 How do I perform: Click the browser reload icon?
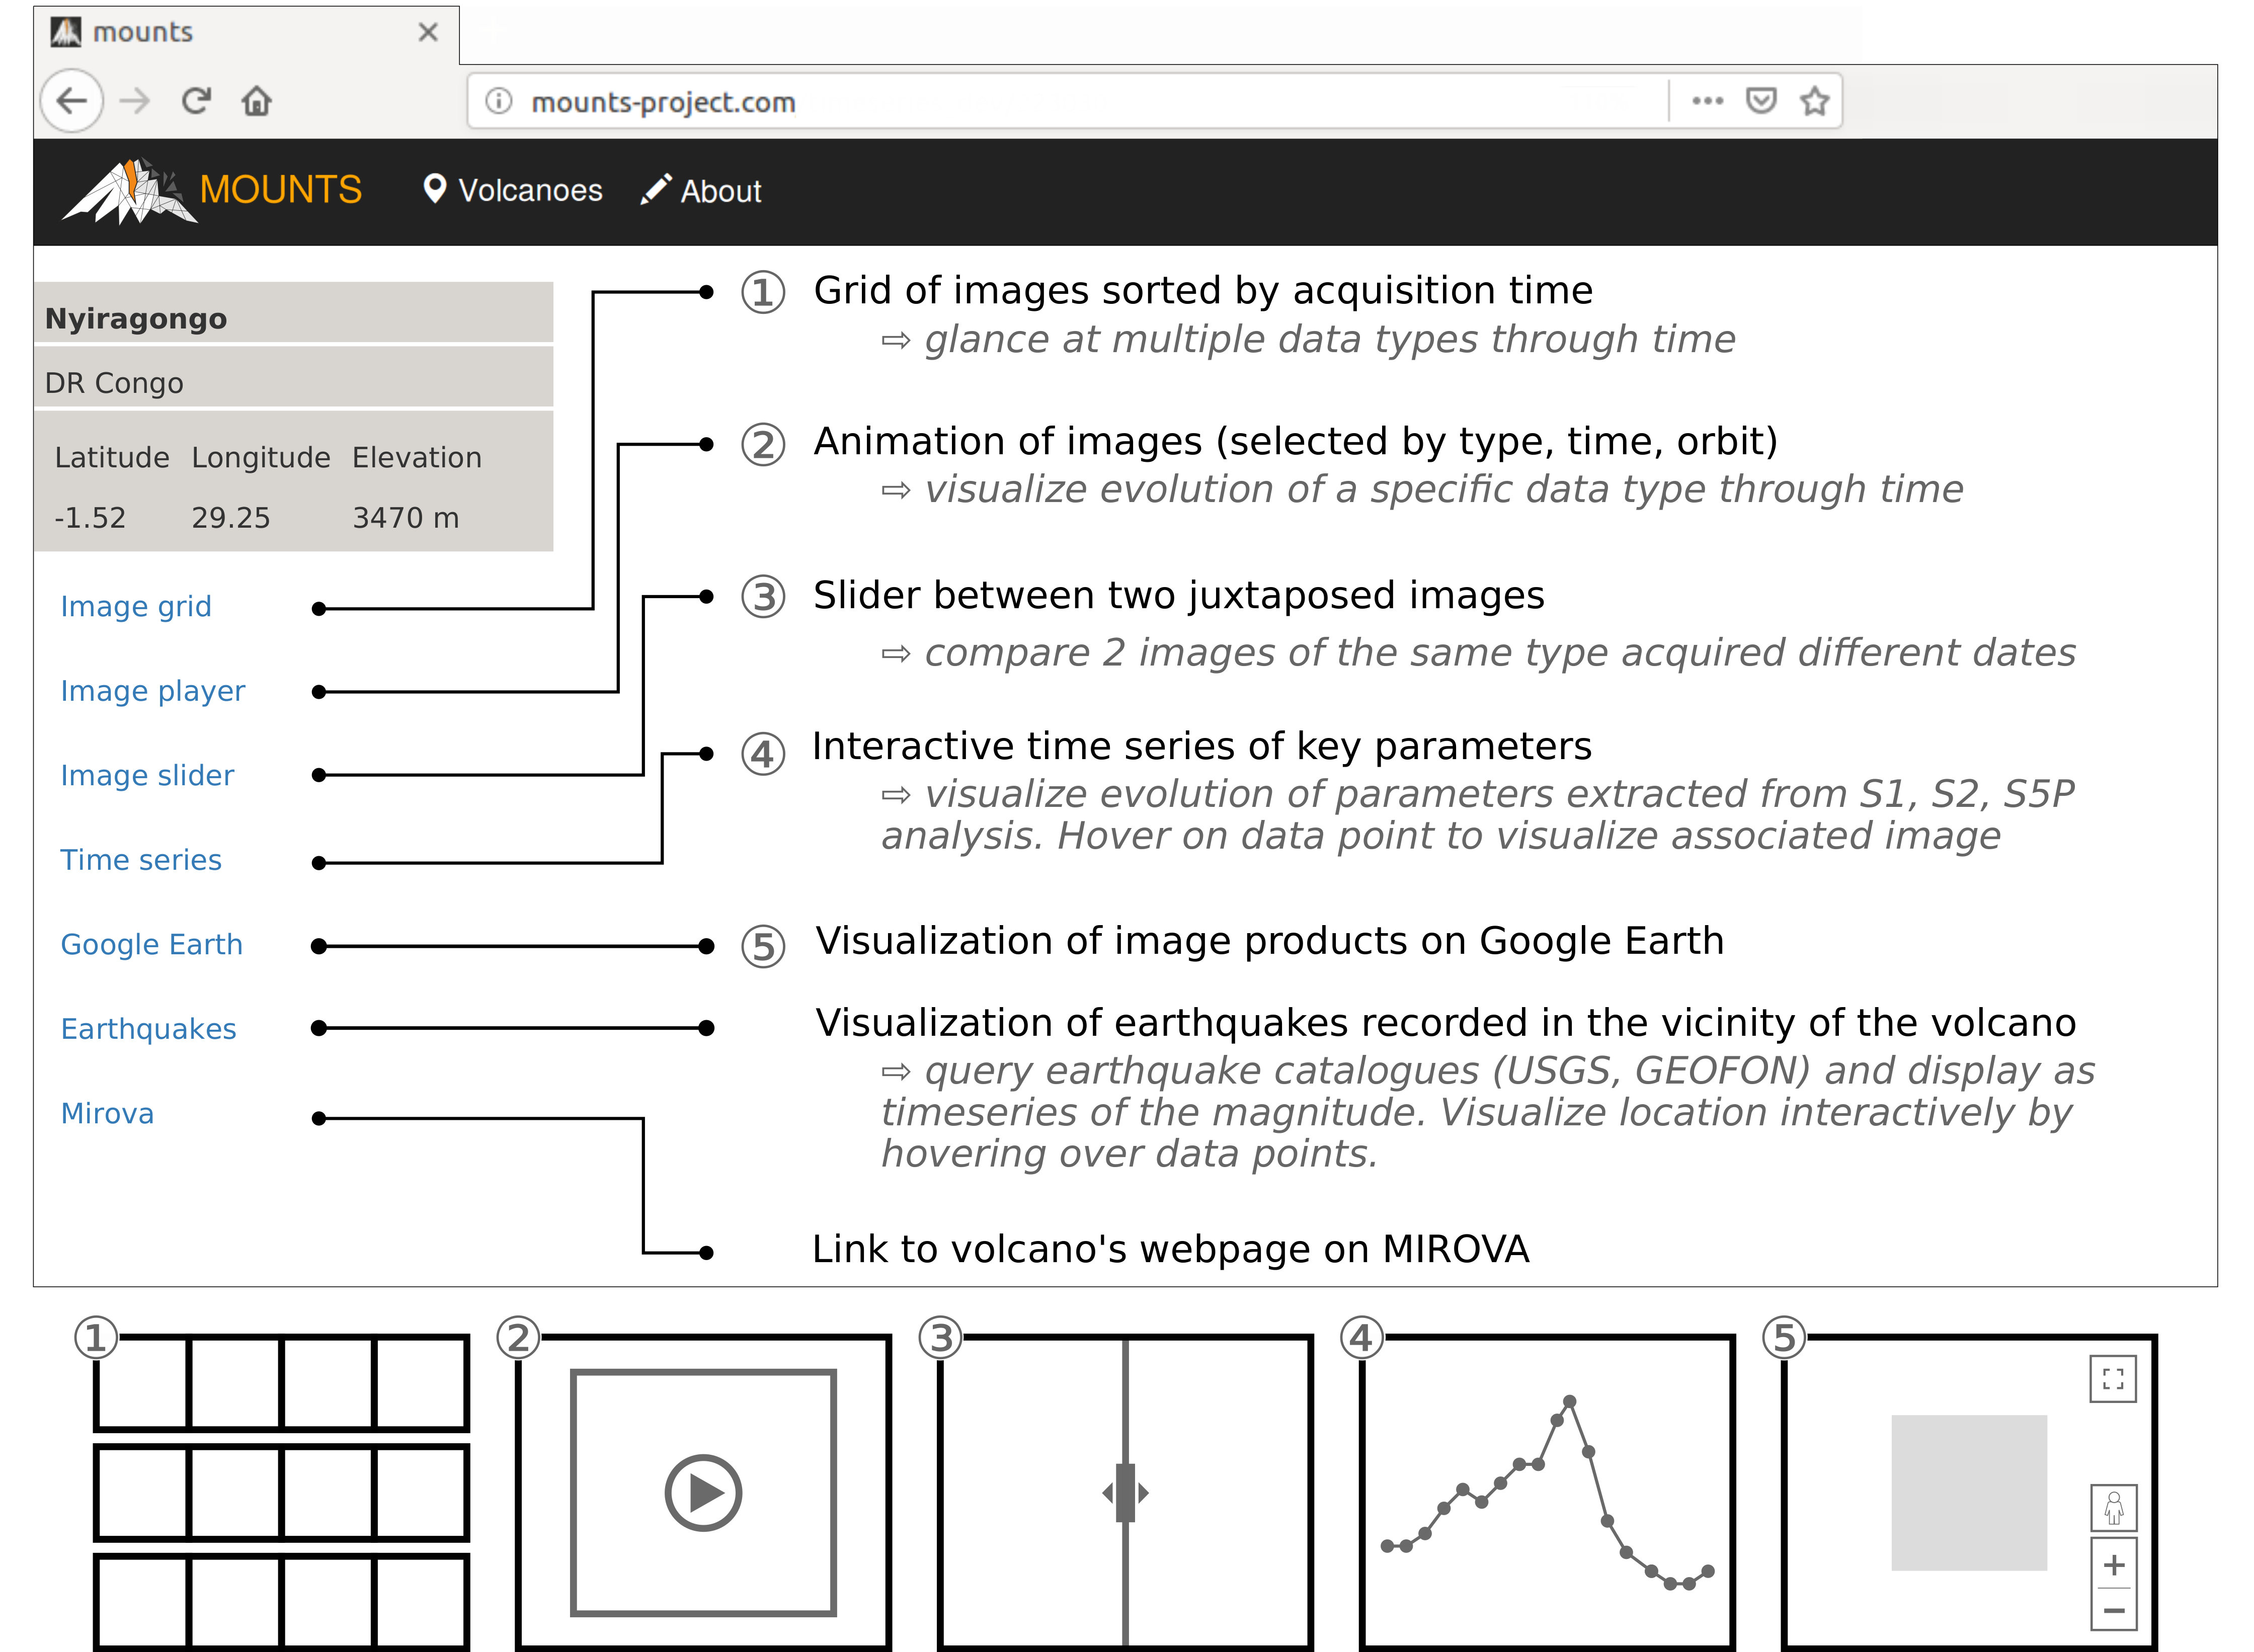point(196,101)
